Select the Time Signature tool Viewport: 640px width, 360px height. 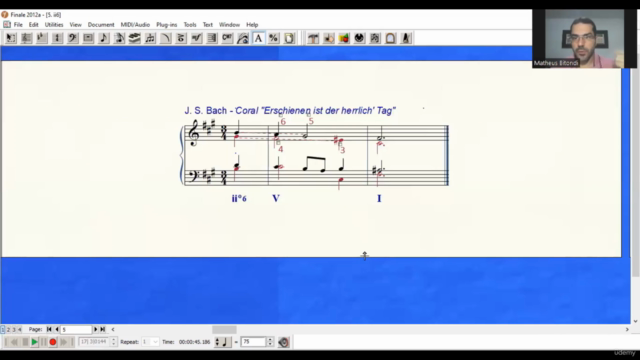(x=57, y=38)
